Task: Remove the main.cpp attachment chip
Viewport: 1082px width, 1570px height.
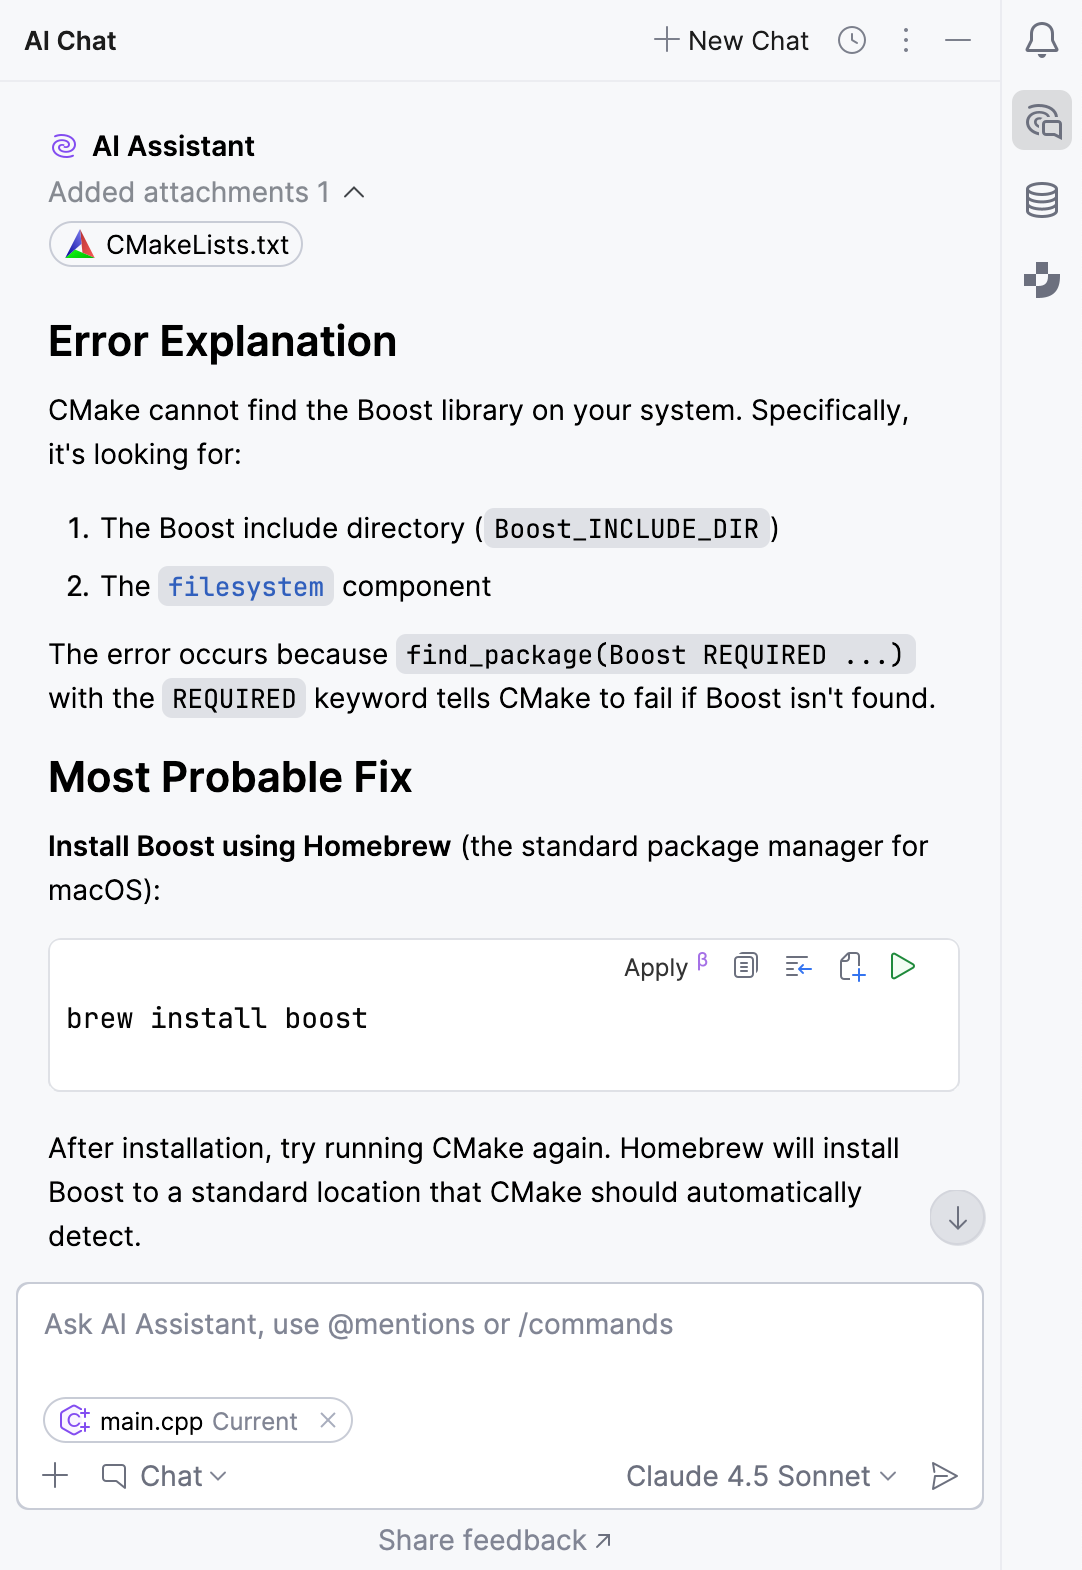Action: pyautogui.click(x=329, y=1420)
